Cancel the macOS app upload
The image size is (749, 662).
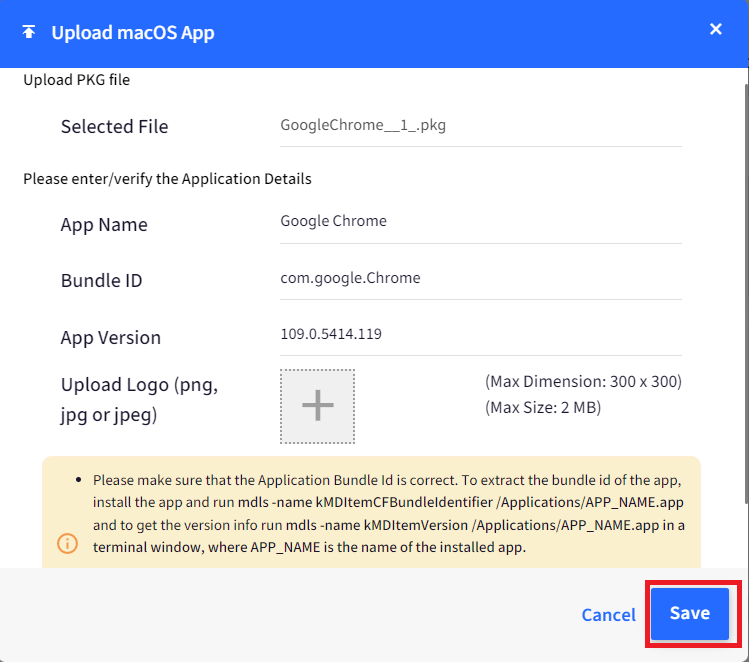pos(609,614)
